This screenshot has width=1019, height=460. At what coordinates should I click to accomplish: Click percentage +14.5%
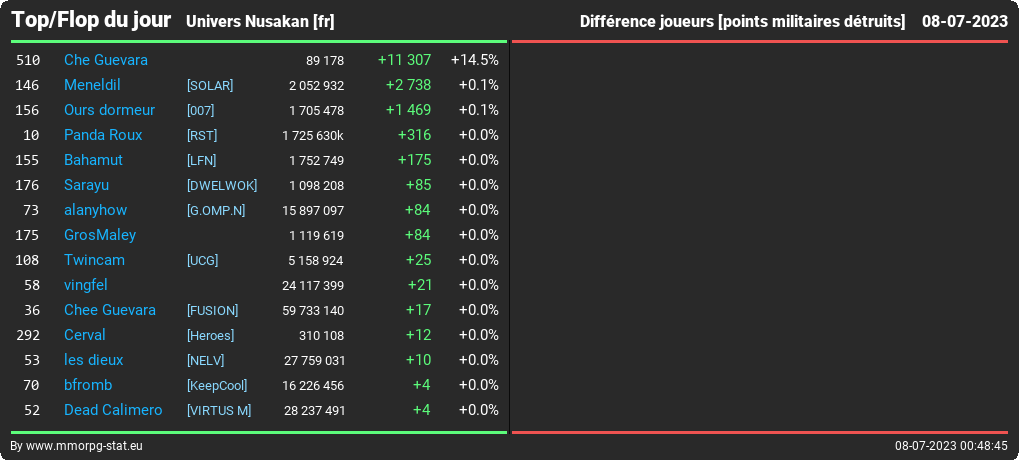tap(474, 60)
